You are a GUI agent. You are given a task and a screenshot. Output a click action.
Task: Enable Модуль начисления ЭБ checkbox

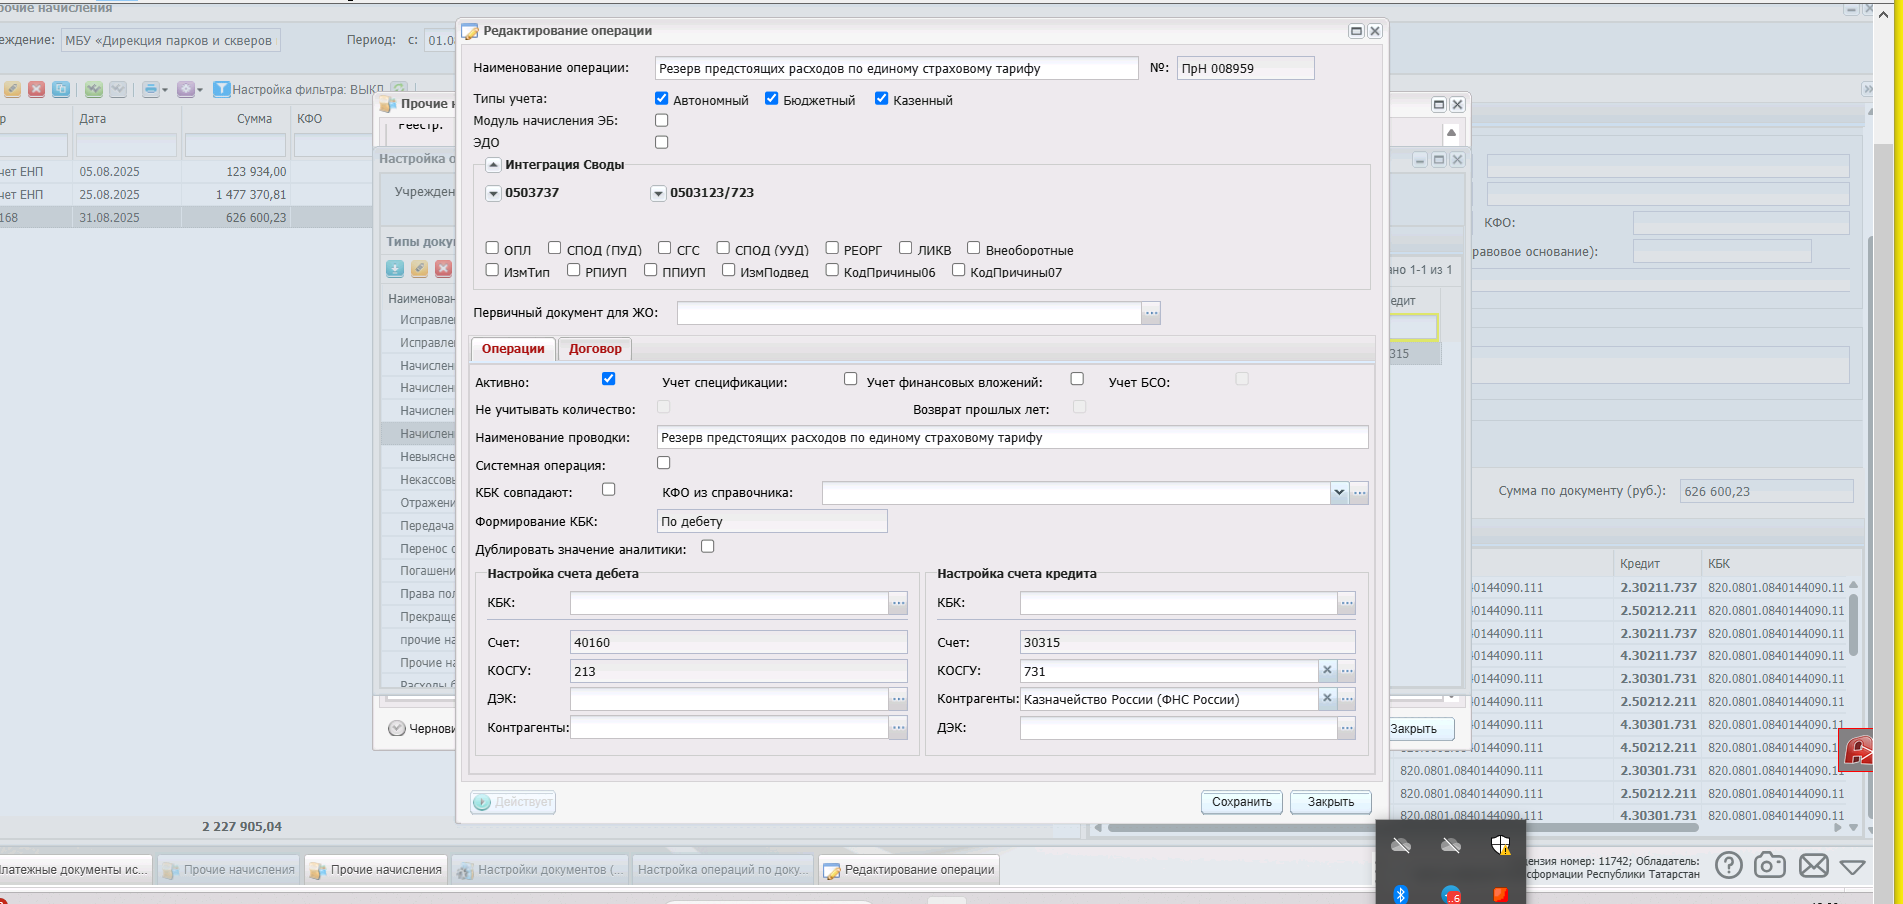[661, 120]
